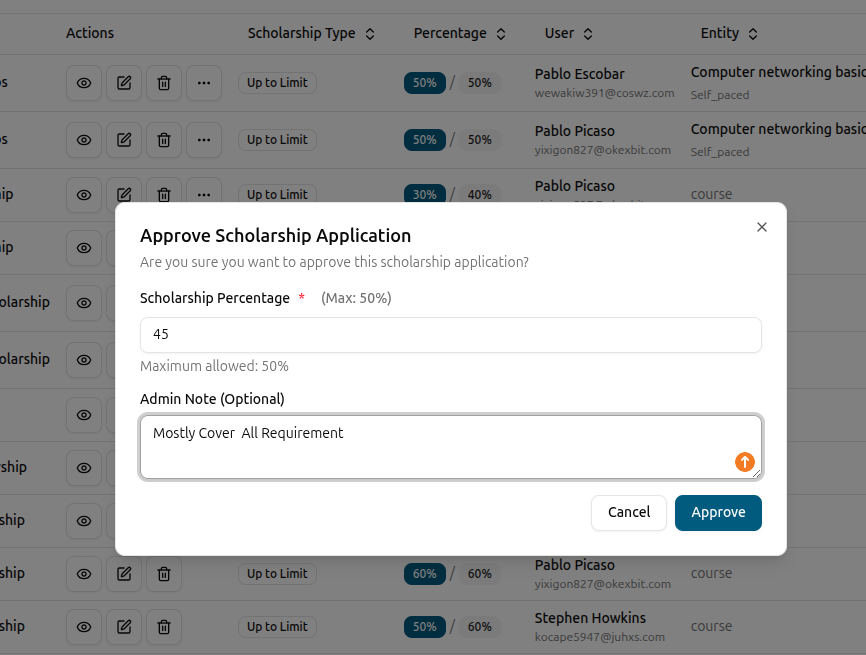Edit the 30% / 40% scholarship row

pyautogui.click(x=124, y=191)
